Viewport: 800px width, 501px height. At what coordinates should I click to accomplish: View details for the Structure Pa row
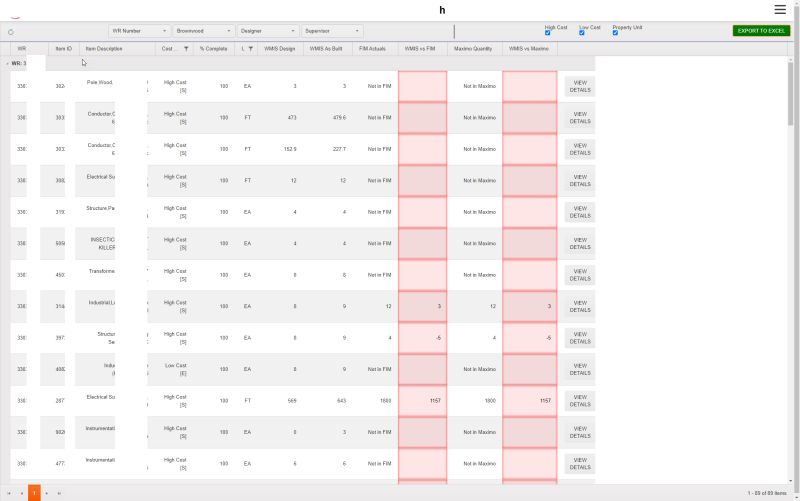click(580, 212)
